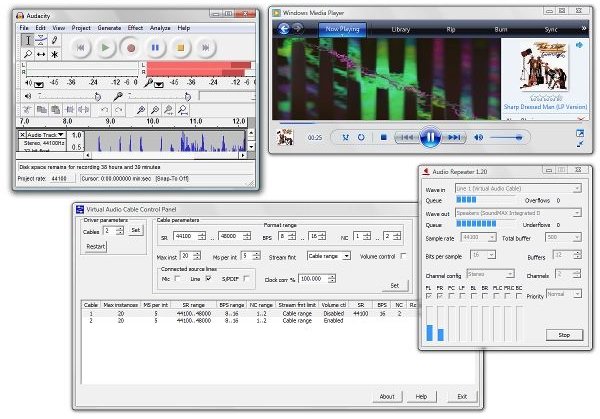
Task: Stop playback in Windows Media Player
Action: (383, 137)
